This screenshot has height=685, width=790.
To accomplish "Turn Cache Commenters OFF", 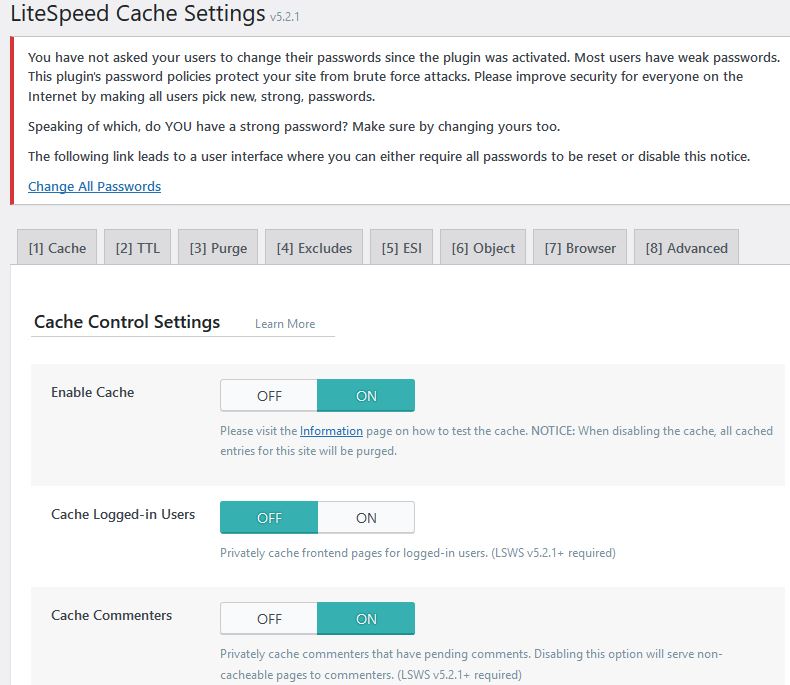I will (269, 619).
